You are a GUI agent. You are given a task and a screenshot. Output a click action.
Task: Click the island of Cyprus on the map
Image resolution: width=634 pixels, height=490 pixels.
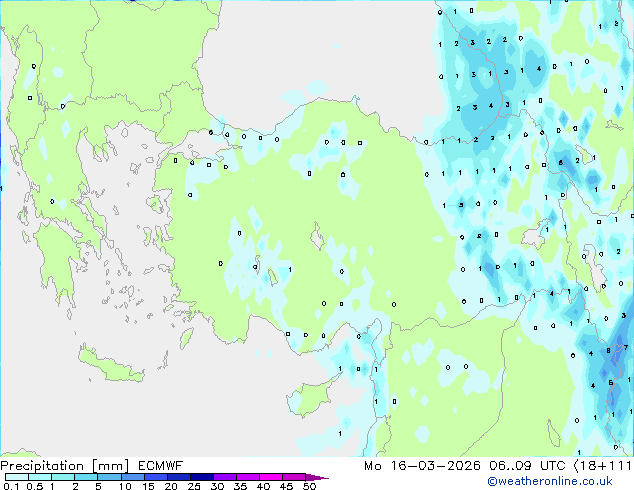pos(311,396)
